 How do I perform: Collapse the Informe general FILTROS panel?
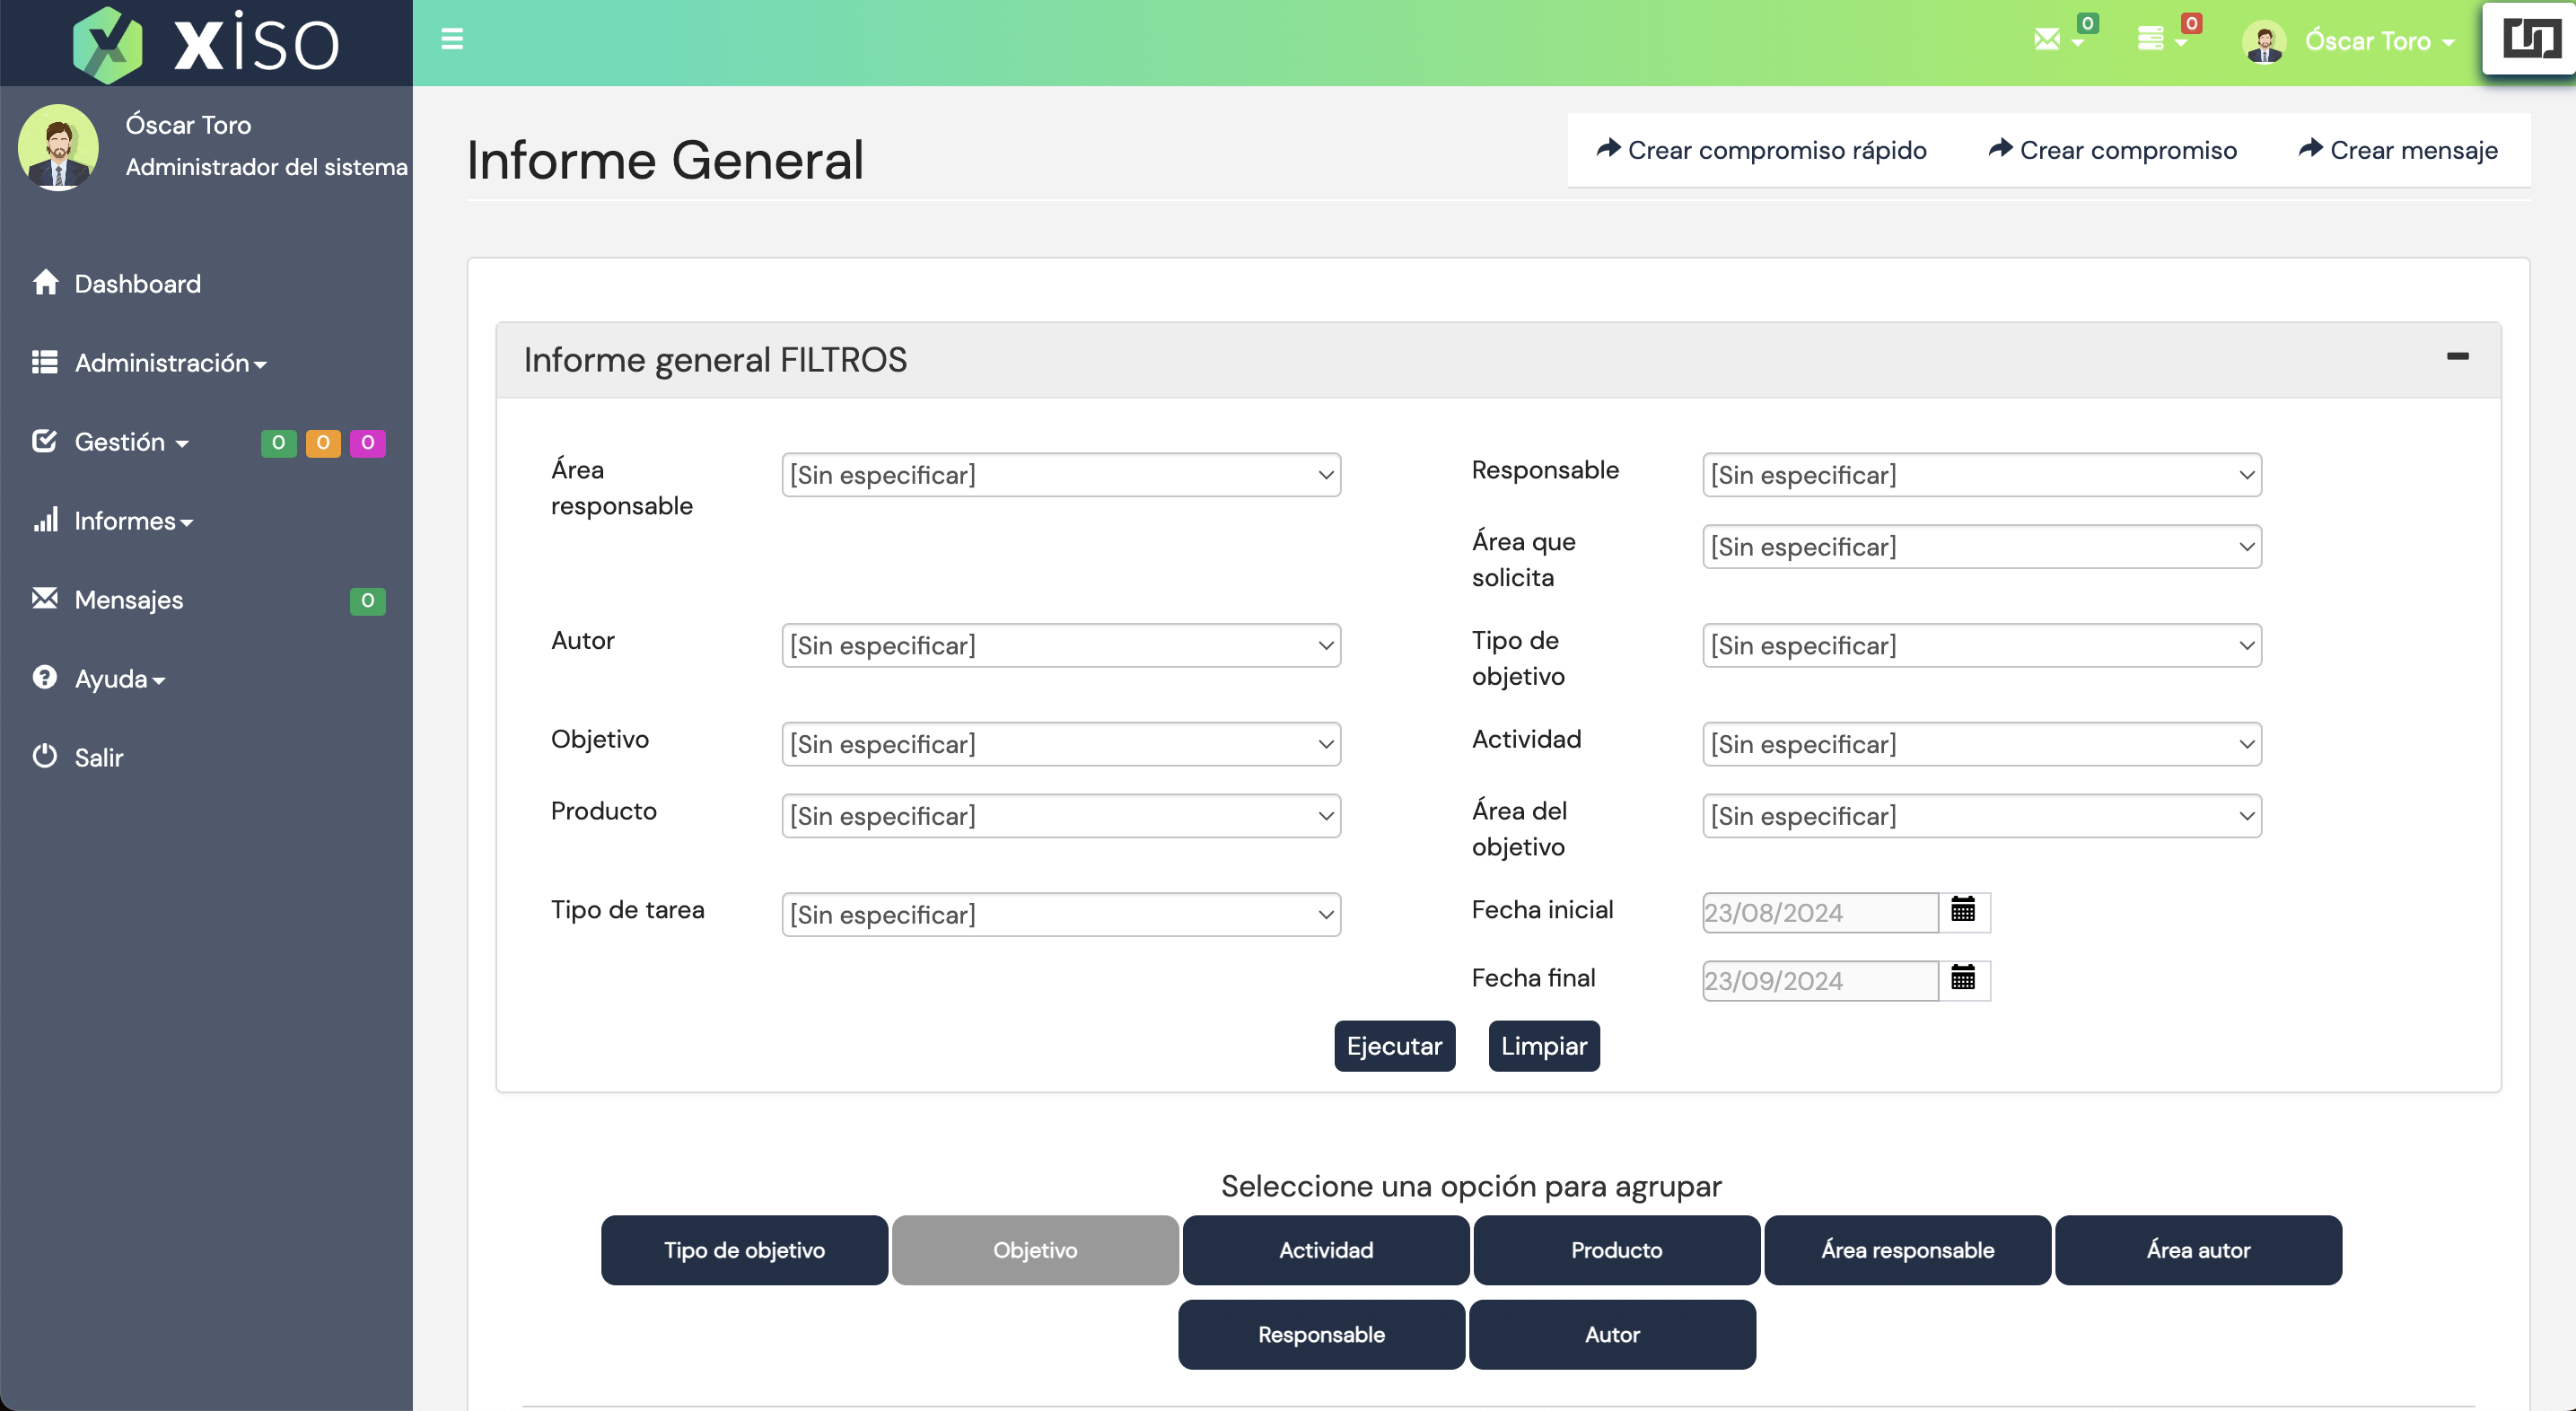tap(2457, 357)
